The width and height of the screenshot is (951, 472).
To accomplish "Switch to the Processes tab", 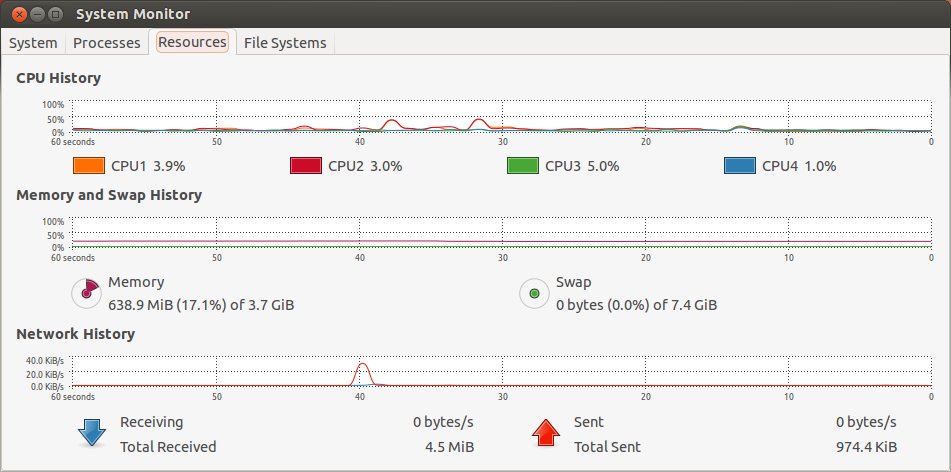I will click(x=107, y=43).
